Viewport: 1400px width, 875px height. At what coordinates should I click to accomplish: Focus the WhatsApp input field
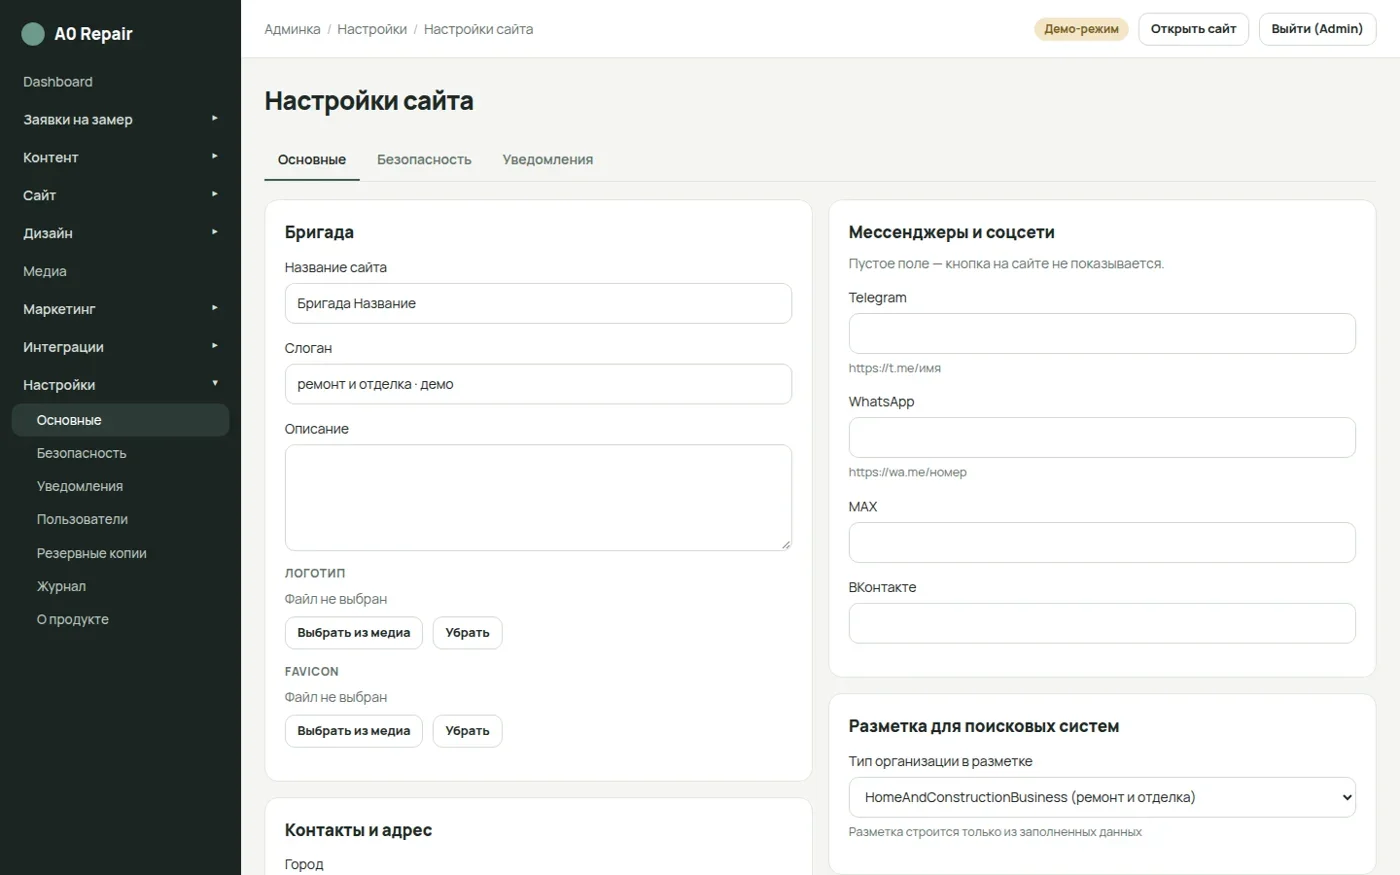[x=1102, y=437]
